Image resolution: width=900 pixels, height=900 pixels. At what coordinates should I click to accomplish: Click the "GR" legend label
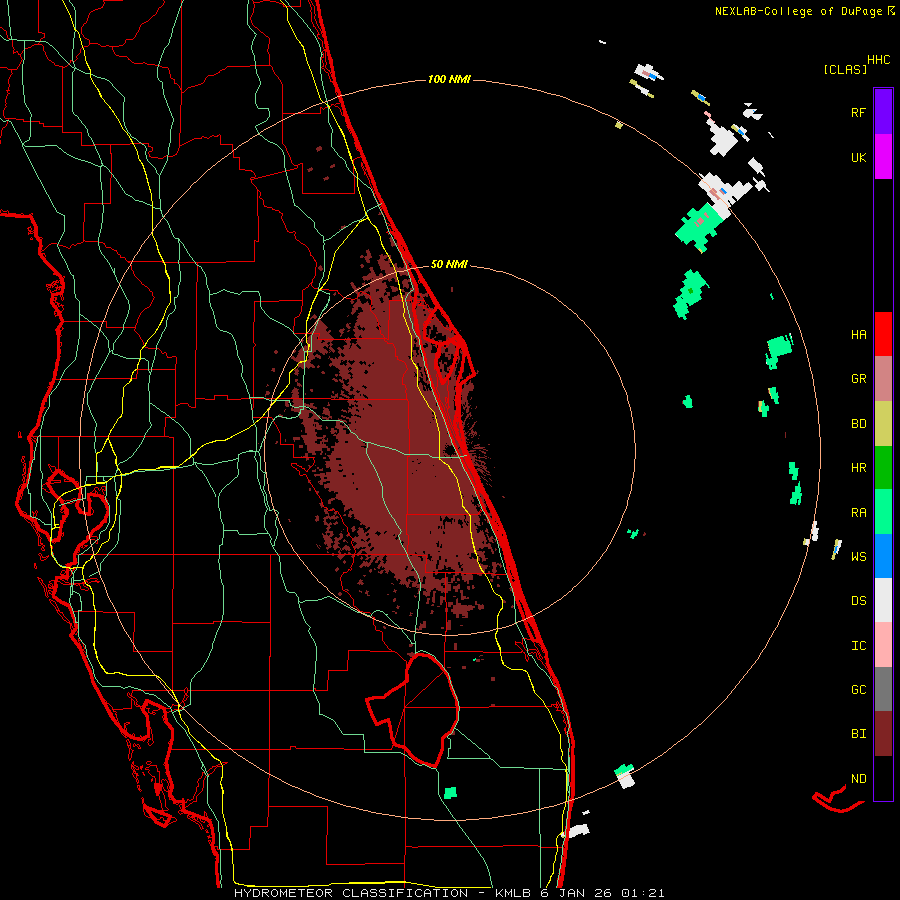pyautogui.click(x=858, y=379)
